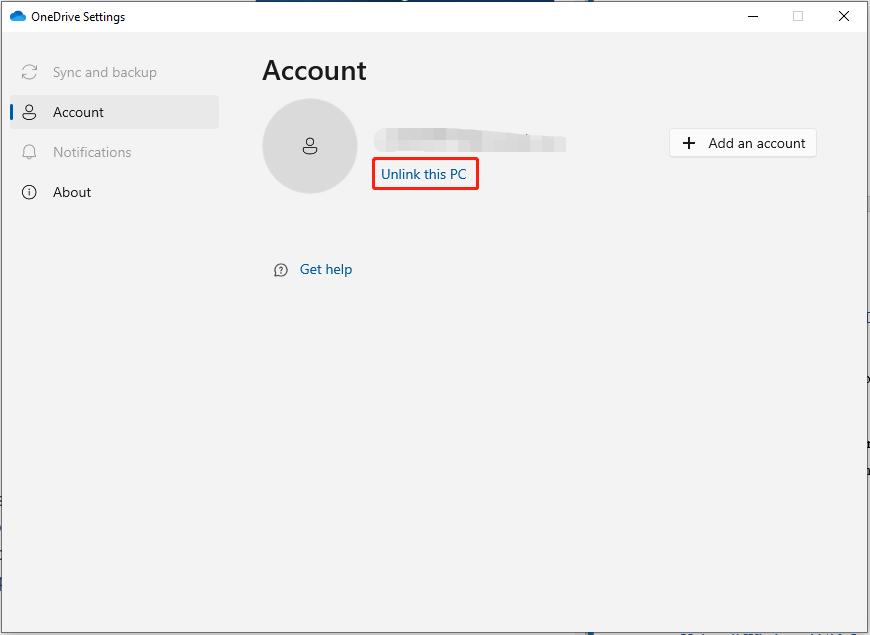Select the About section in sidebar
This screenshot has width=870, height=635.
[72, 192]
